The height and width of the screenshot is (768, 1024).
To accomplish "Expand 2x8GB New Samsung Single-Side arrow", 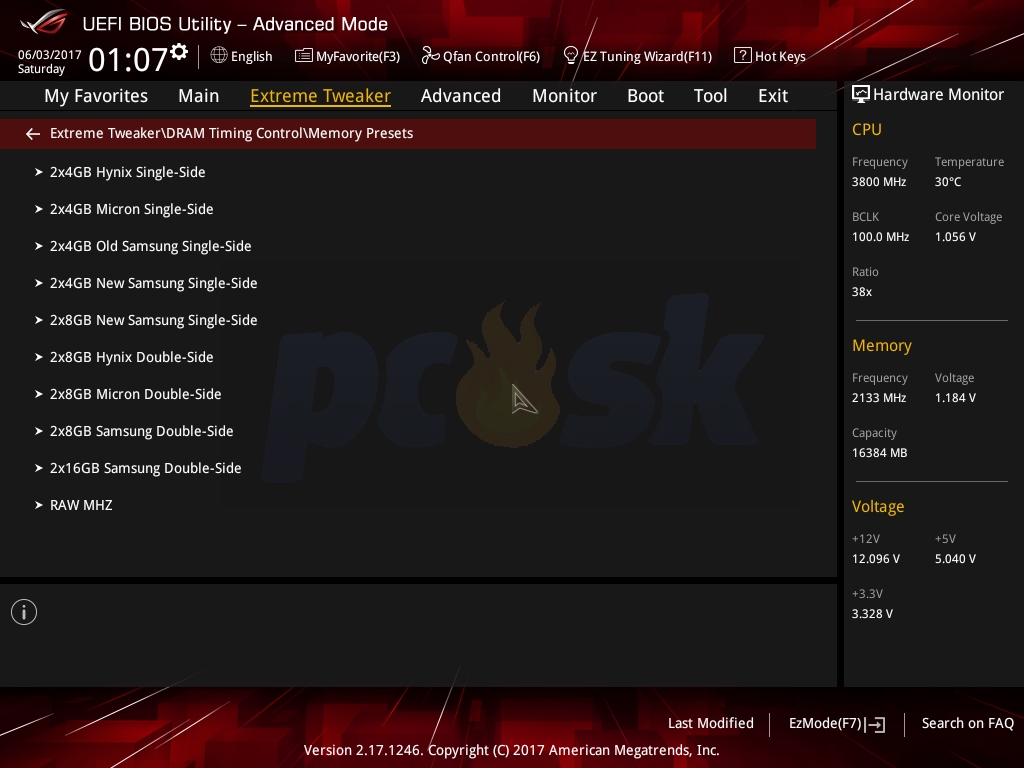I will pos(39,320).
